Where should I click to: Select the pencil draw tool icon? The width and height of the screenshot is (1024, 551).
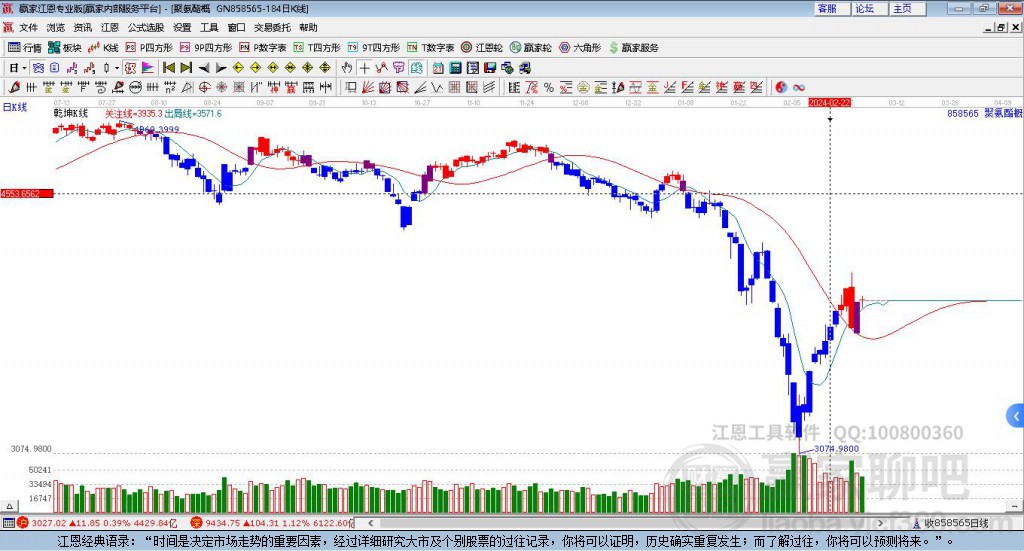click(x=14, y=87)
